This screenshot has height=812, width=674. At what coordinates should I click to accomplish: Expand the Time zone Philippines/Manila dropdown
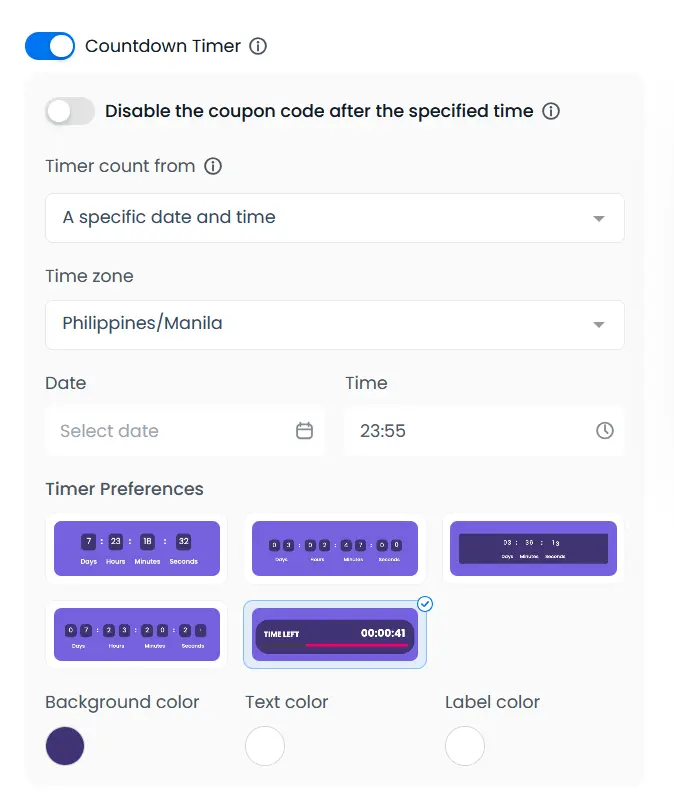coord(335,325)
